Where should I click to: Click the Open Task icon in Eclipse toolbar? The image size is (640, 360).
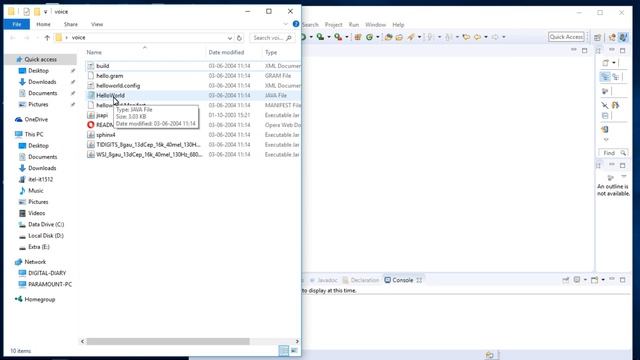(399, 37)
